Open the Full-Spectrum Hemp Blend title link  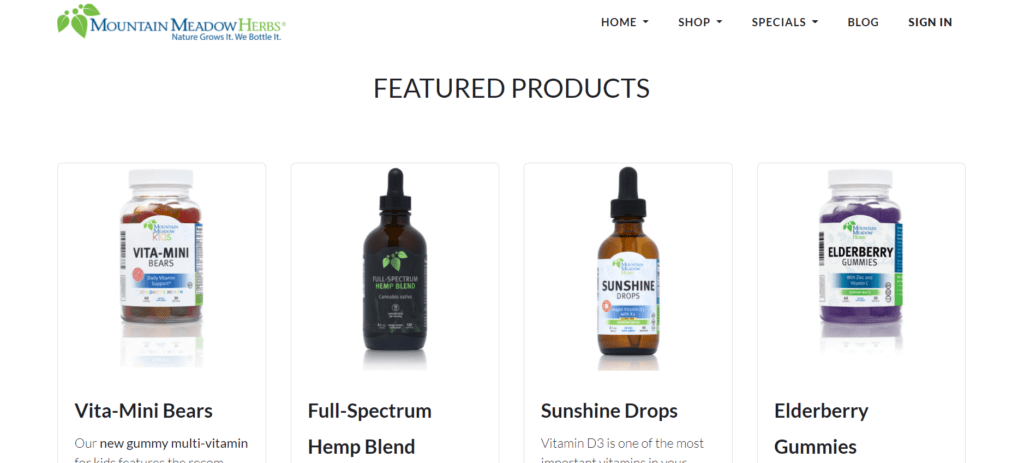pyautogui.click(x=370, y=428)
